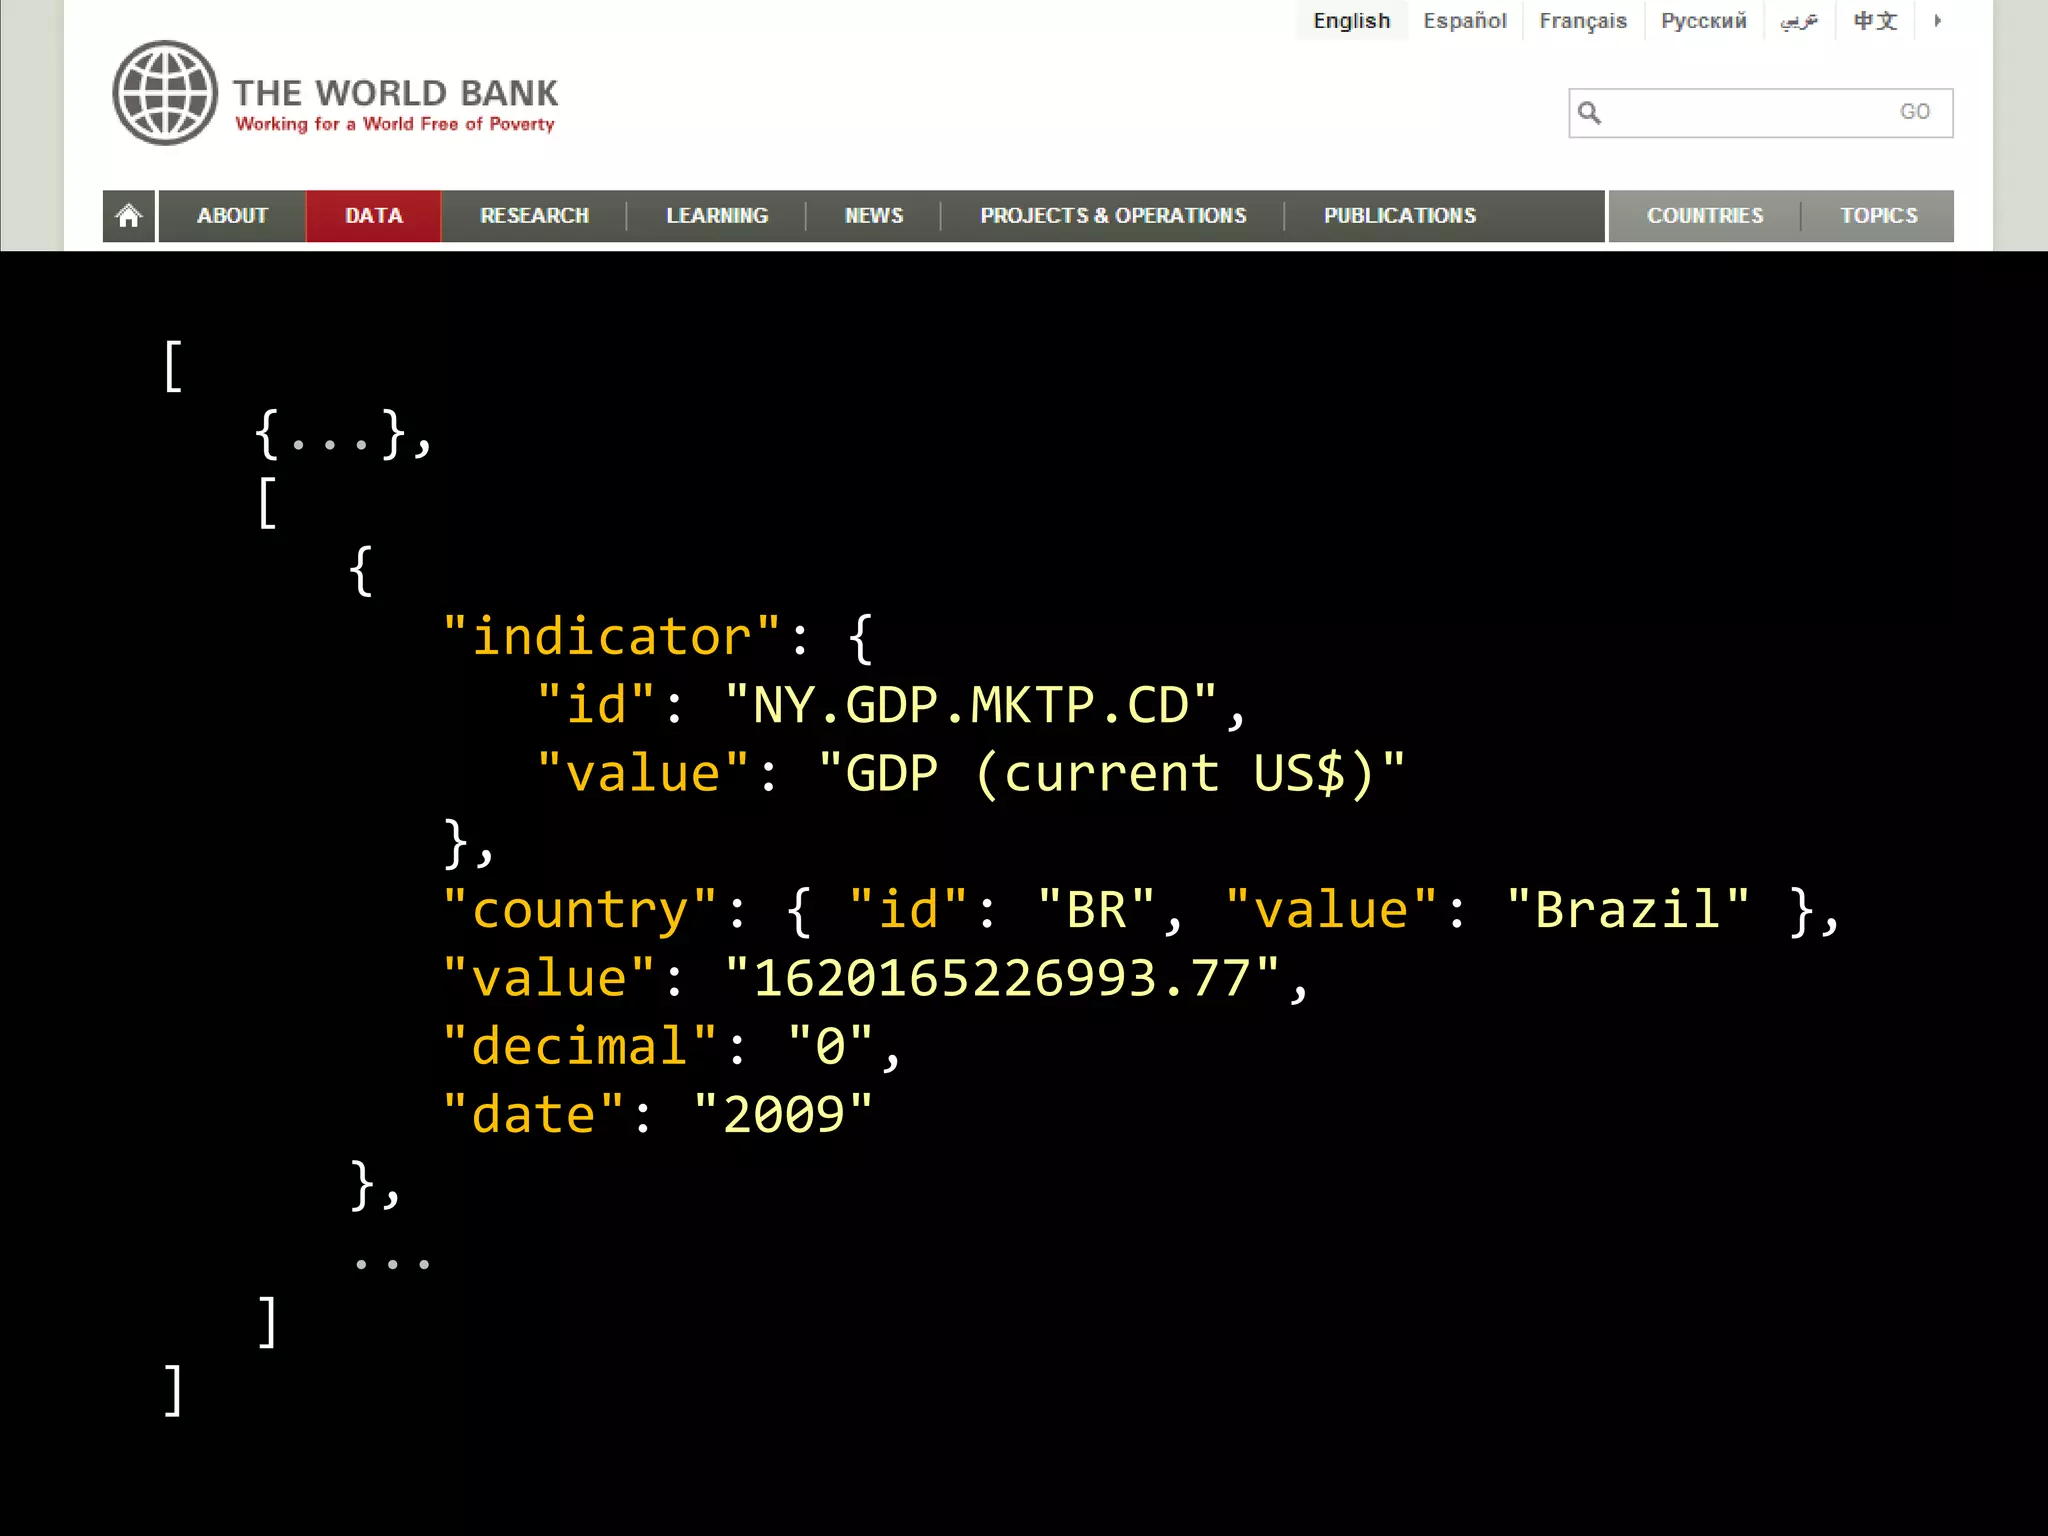Select the DATA tab
Screen dimensions: 2048x1536
[x=373, y=215]
